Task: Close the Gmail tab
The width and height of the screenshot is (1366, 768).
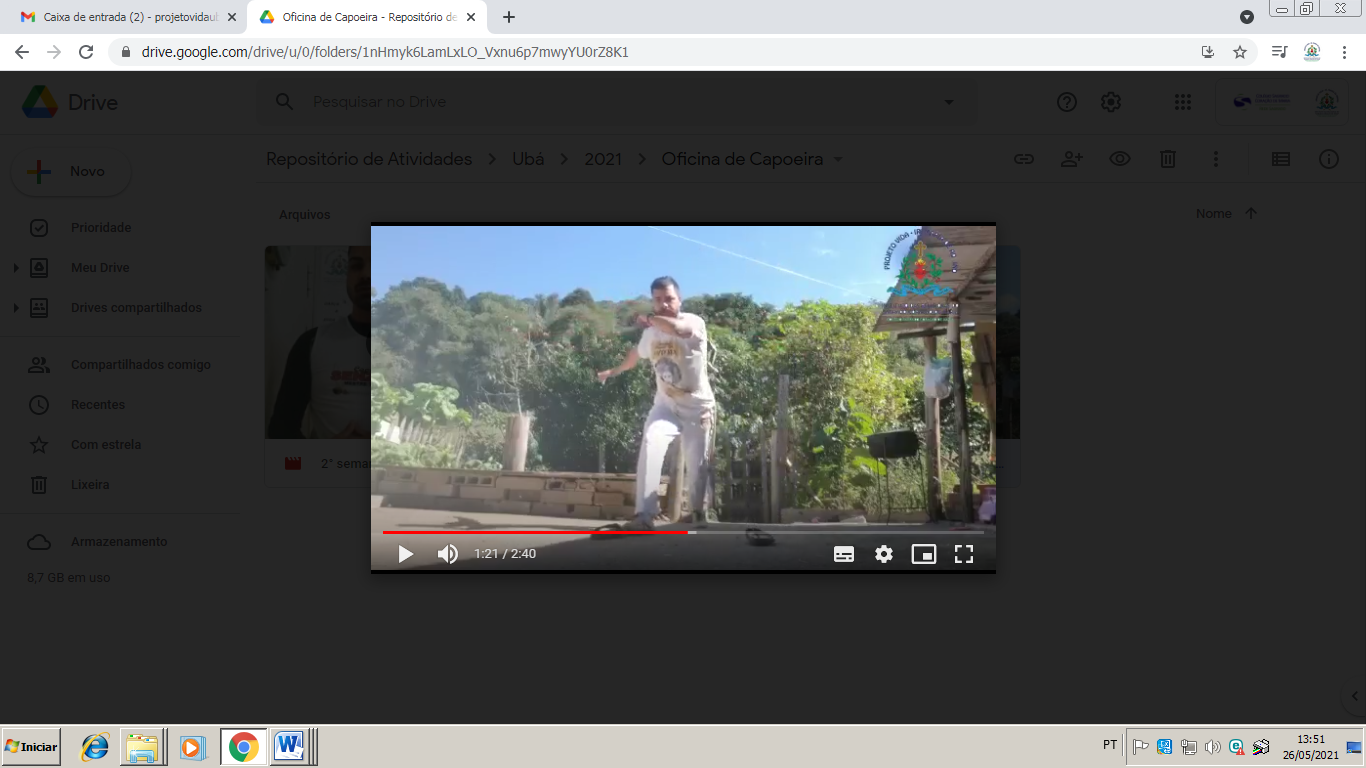Action: (232, 17)
